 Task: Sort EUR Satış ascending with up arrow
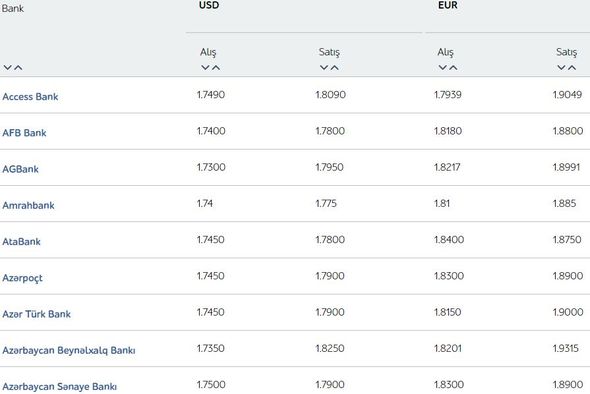(x=572, y=68)
